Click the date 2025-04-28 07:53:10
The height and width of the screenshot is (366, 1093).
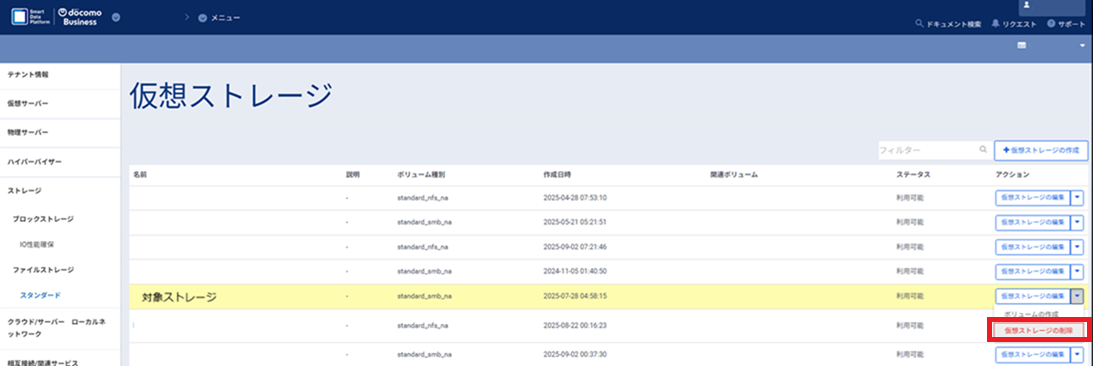click(574, 198)
